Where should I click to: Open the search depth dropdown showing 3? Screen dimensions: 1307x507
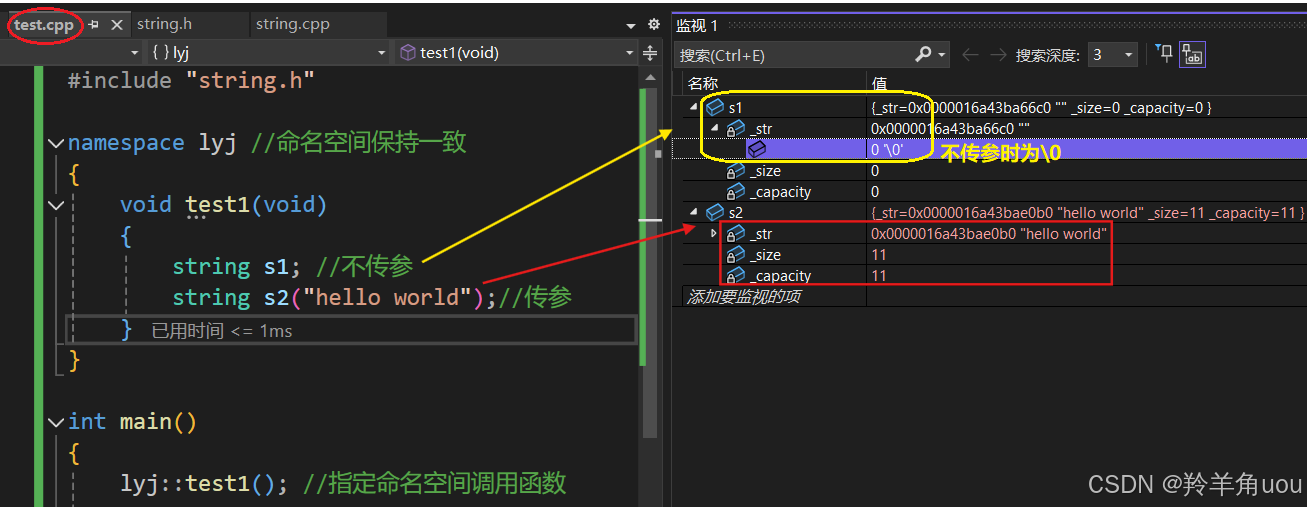(x=1112, y=55)
